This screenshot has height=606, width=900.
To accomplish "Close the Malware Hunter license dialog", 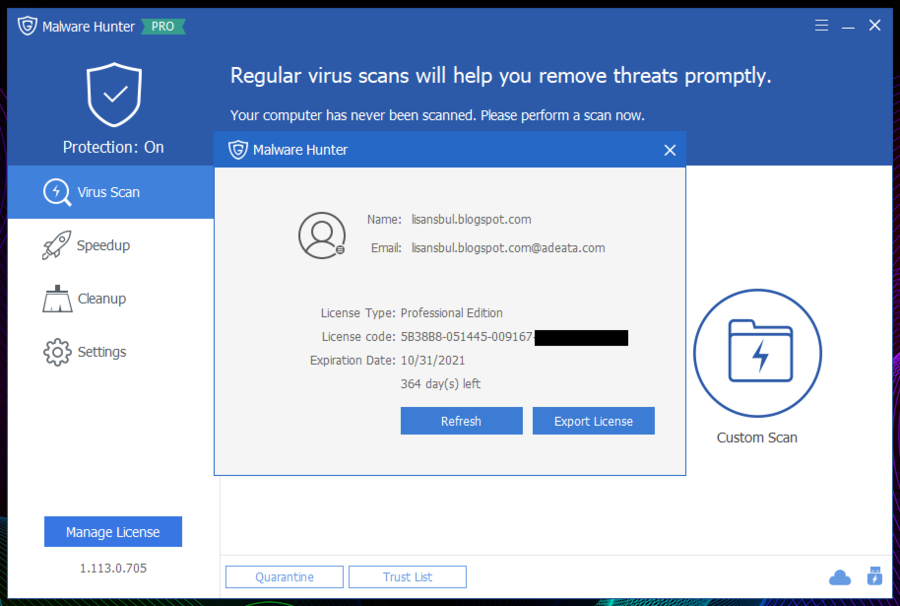I will click(670, 150).
